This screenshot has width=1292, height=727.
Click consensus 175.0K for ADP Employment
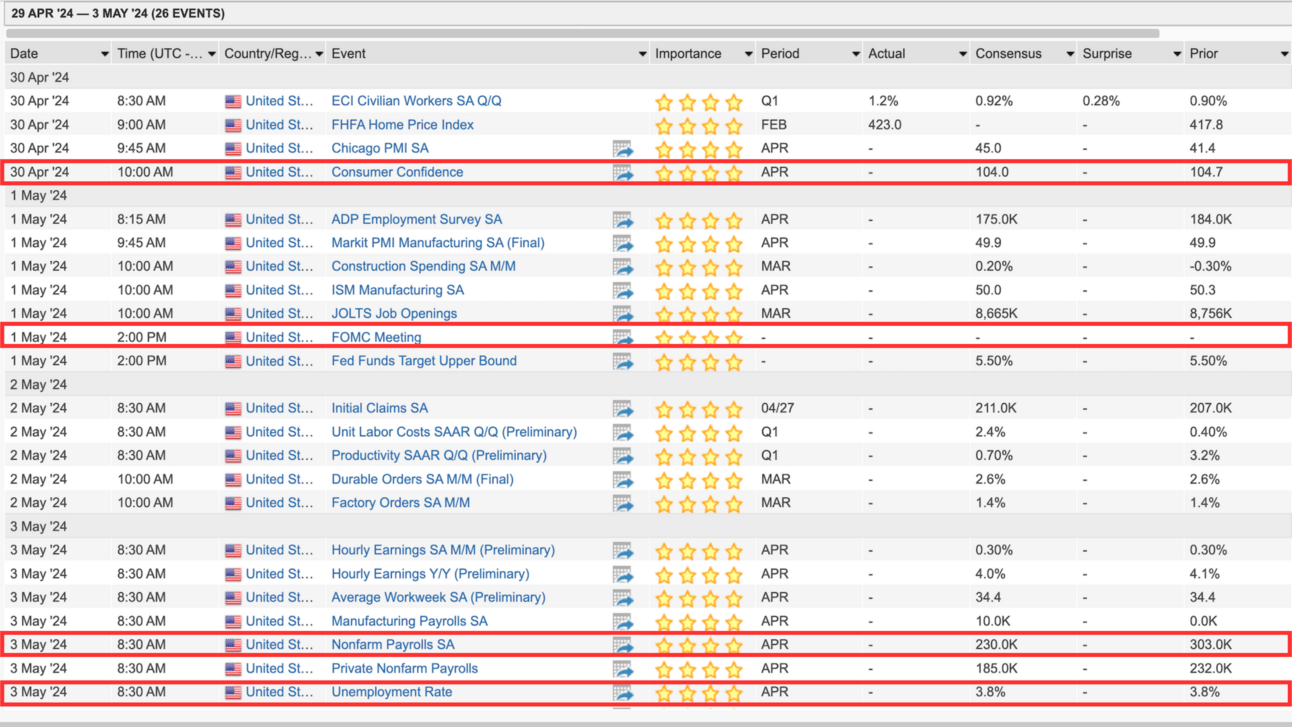[x=996, y=219]
